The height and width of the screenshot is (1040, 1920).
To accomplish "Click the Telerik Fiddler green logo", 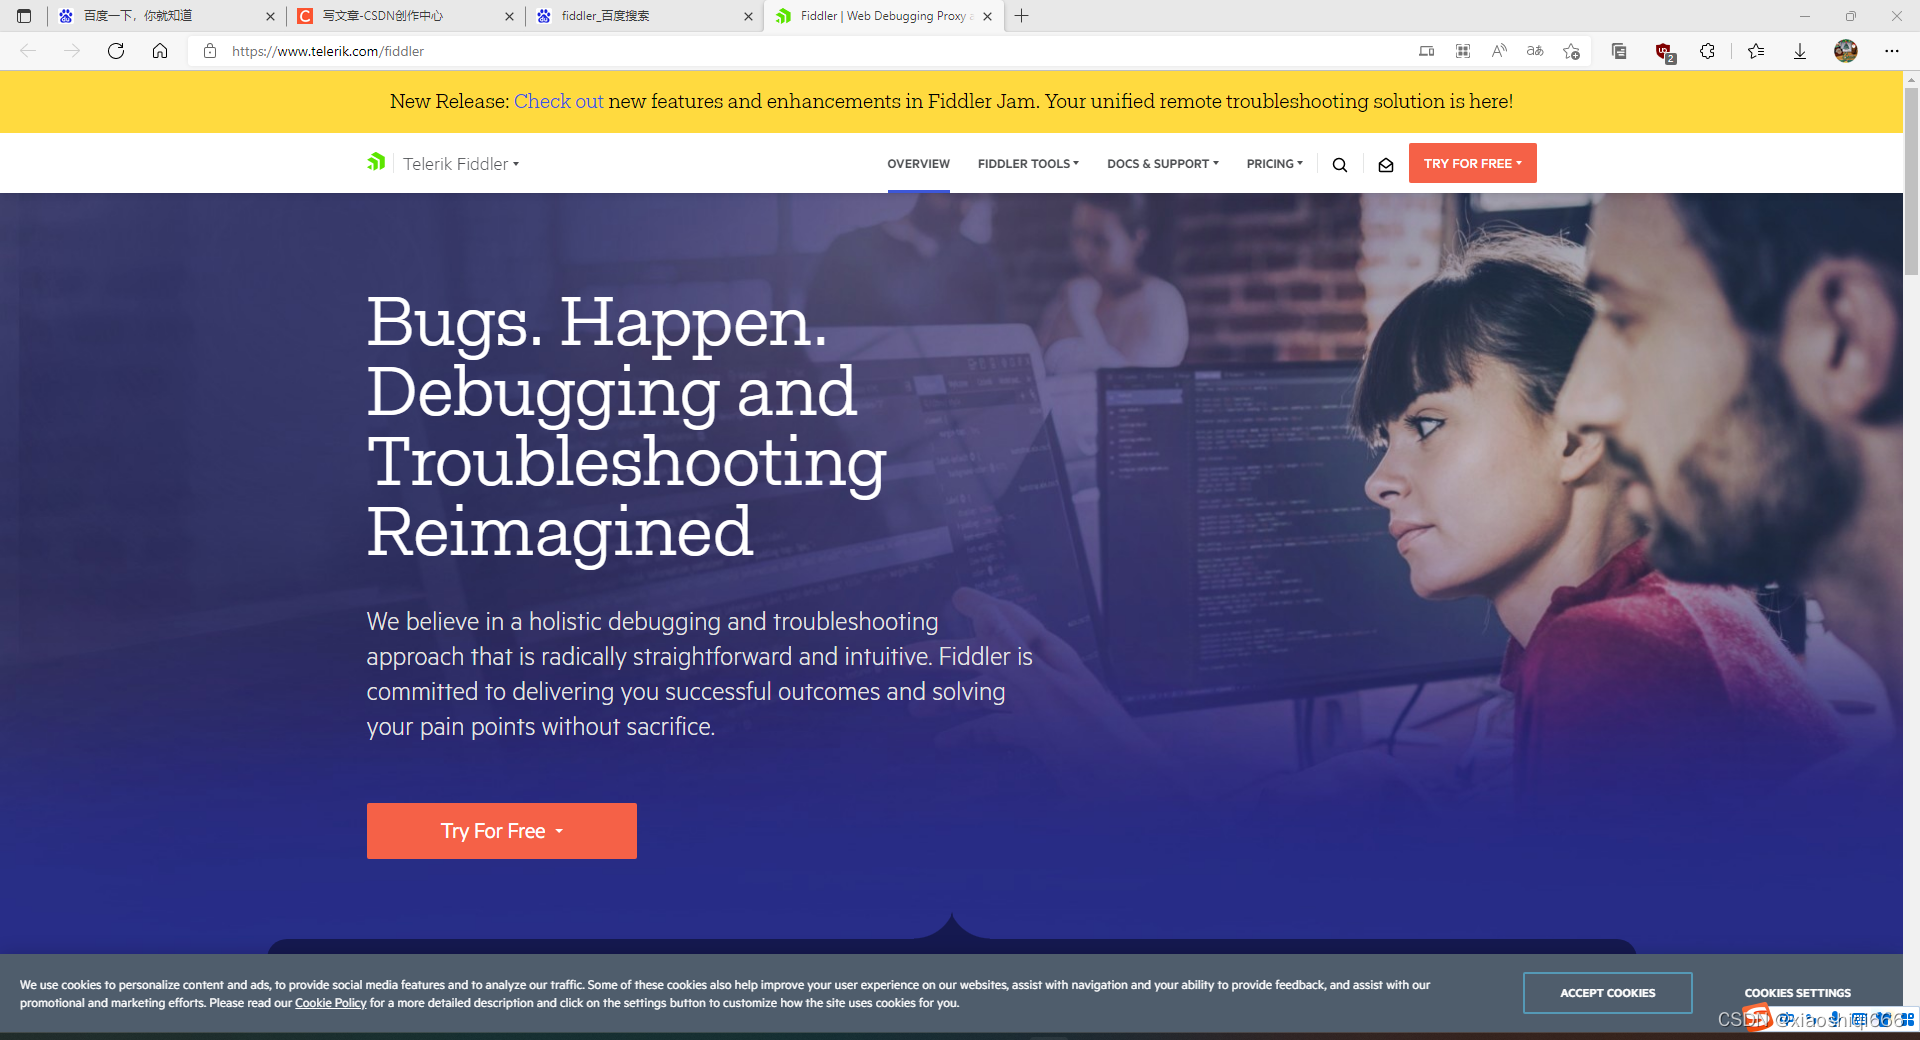I will pyautogui.click(x=376, y=162).
